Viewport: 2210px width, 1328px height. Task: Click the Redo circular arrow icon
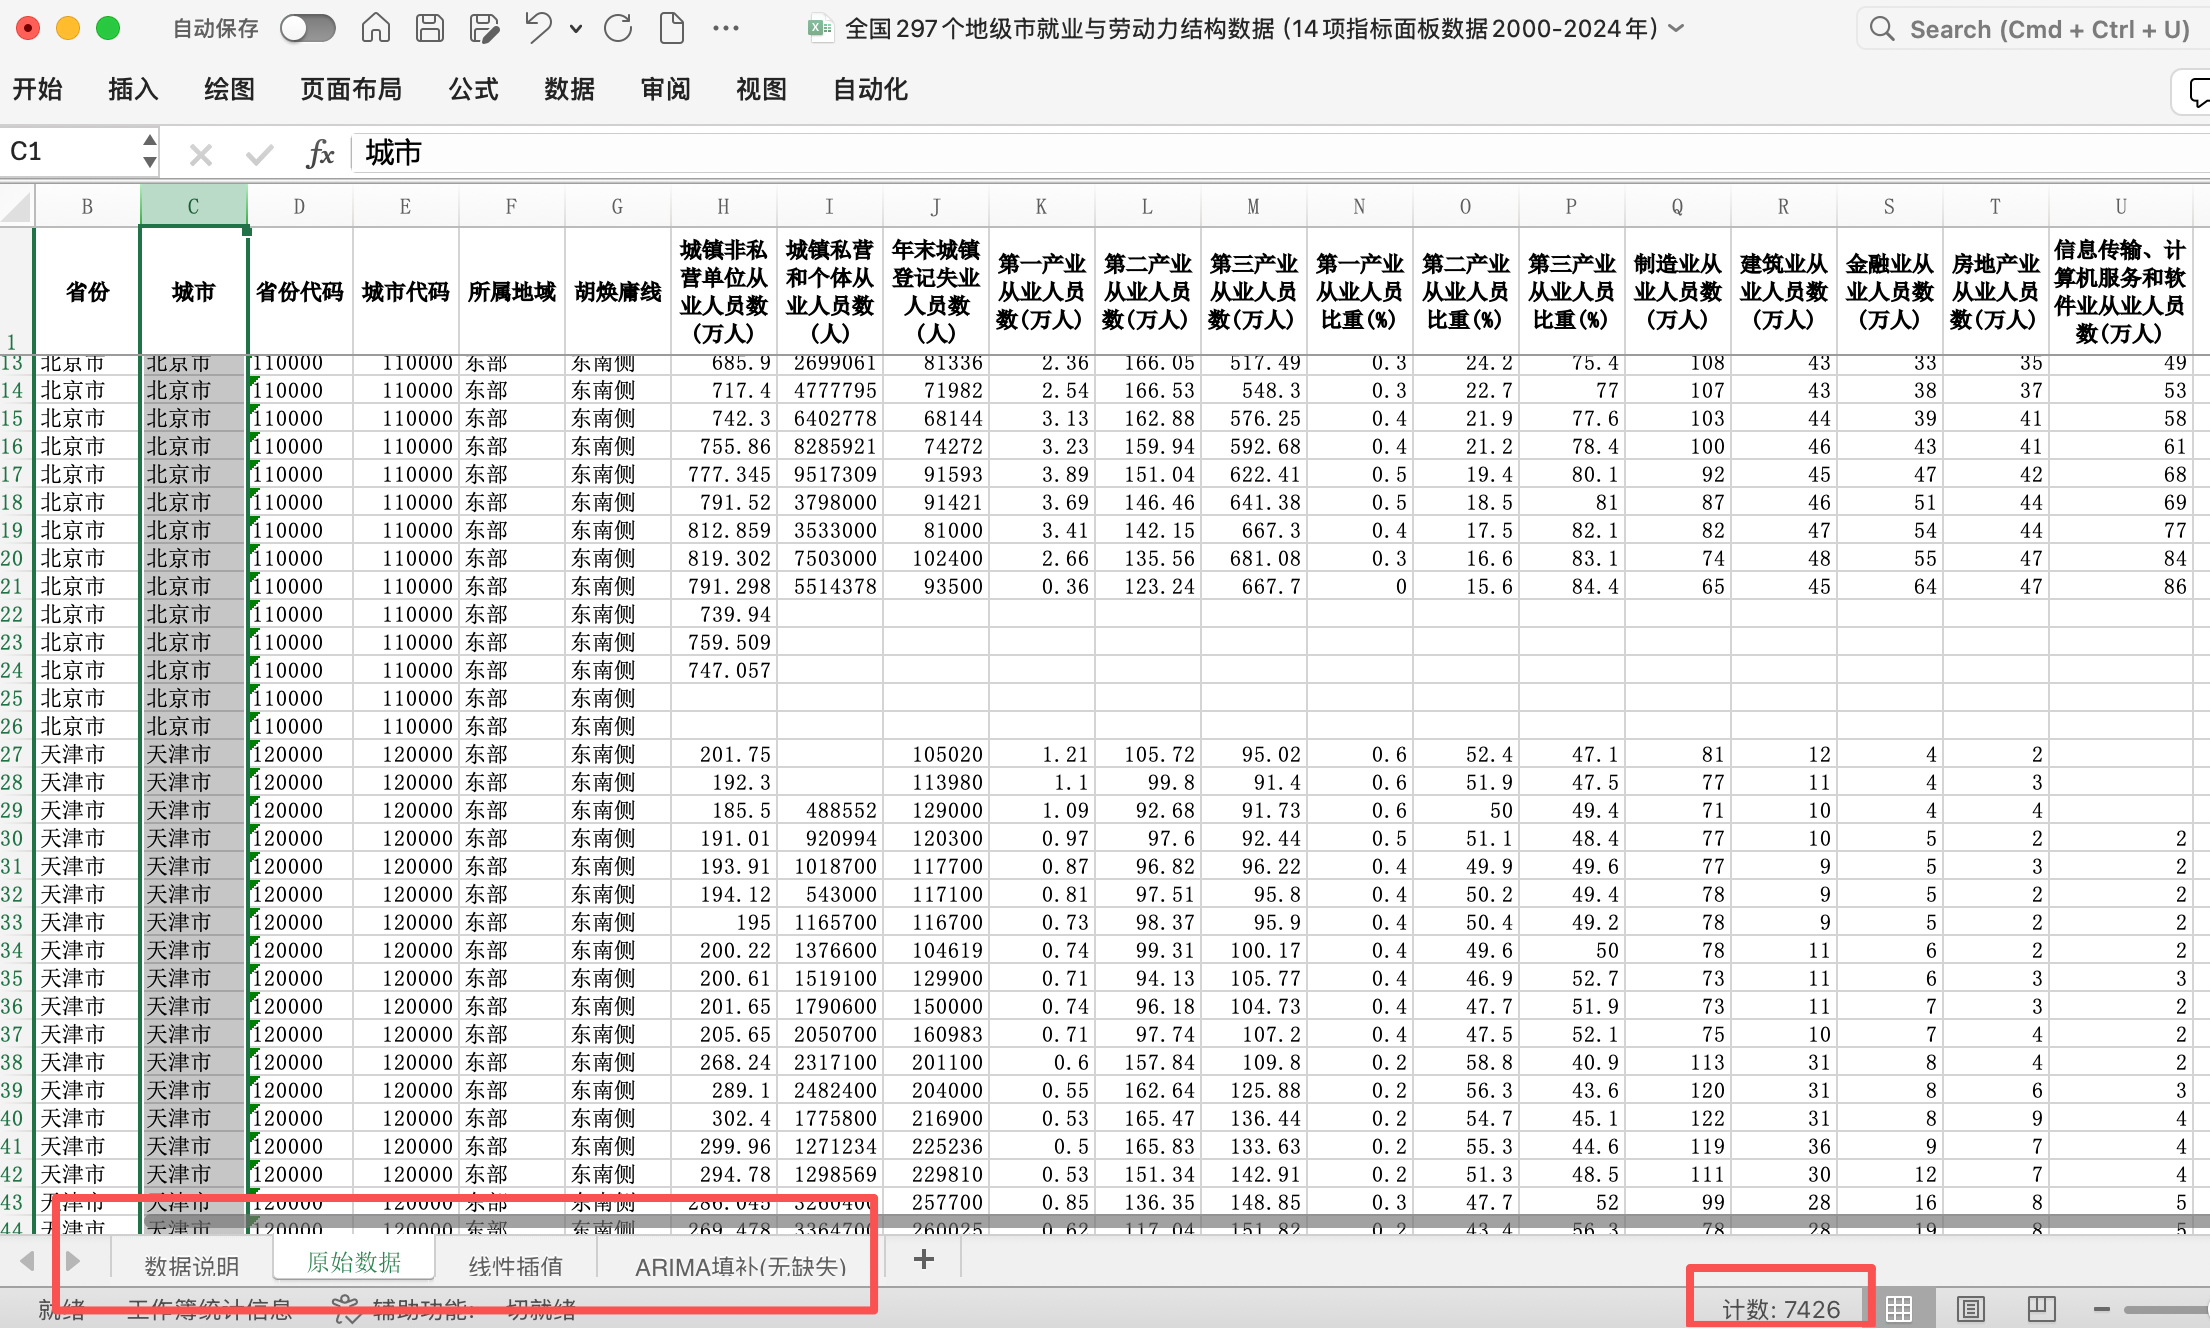pyautogui.click(x=618, y=28)
